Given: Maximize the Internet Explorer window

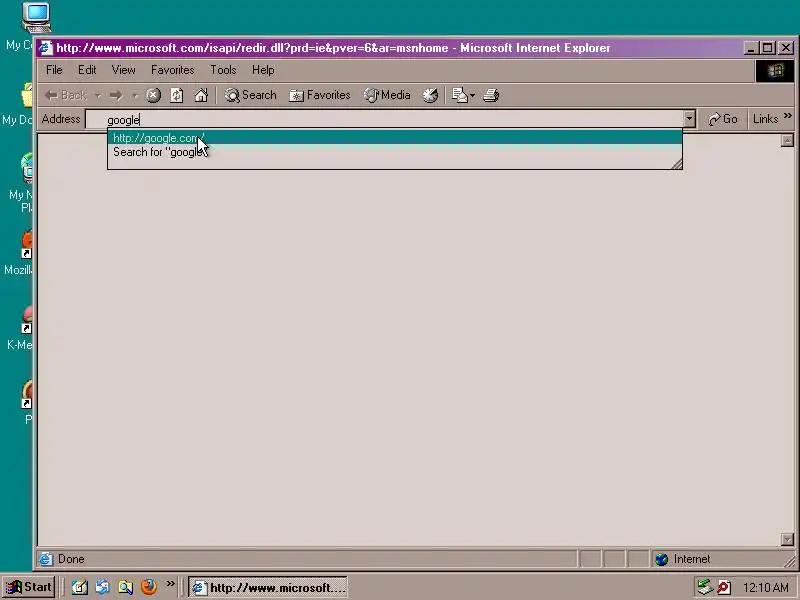Looking at the screenshot, I should pyautogui.click(x=767, y=48).
